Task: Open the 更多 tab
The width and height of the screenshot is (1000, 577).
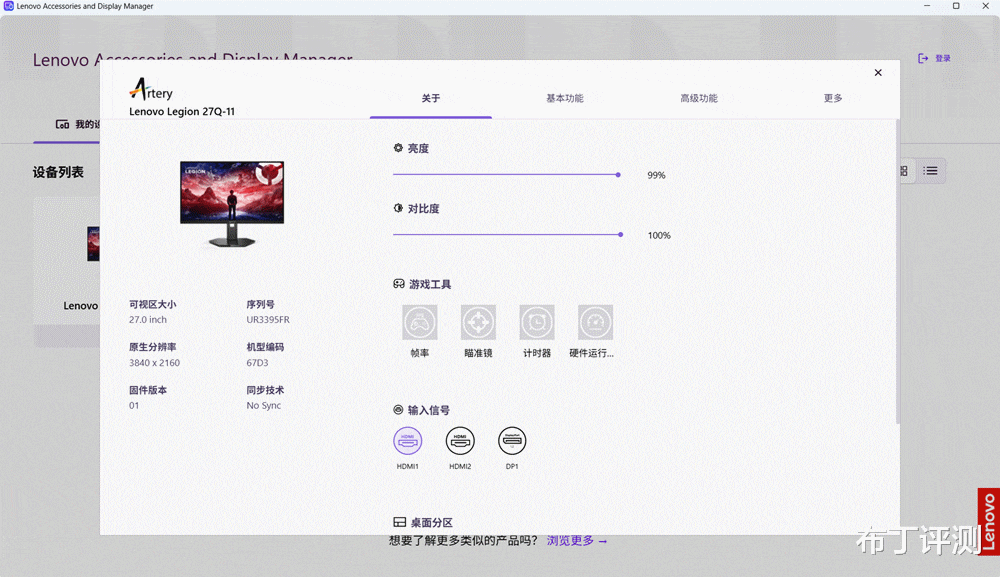Action: [x=832, y=98]
